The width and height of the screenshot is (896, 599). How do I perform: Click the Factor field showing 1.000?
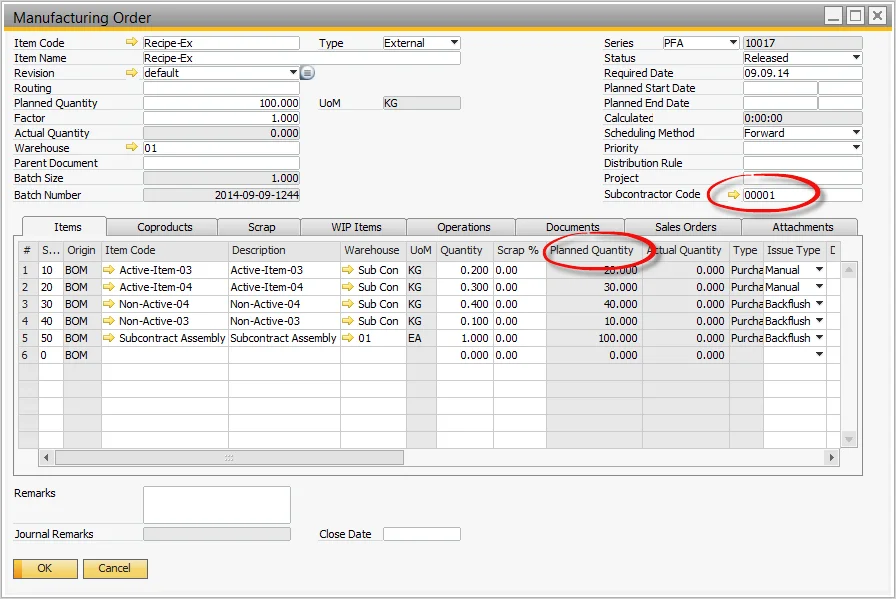[221, 118]
